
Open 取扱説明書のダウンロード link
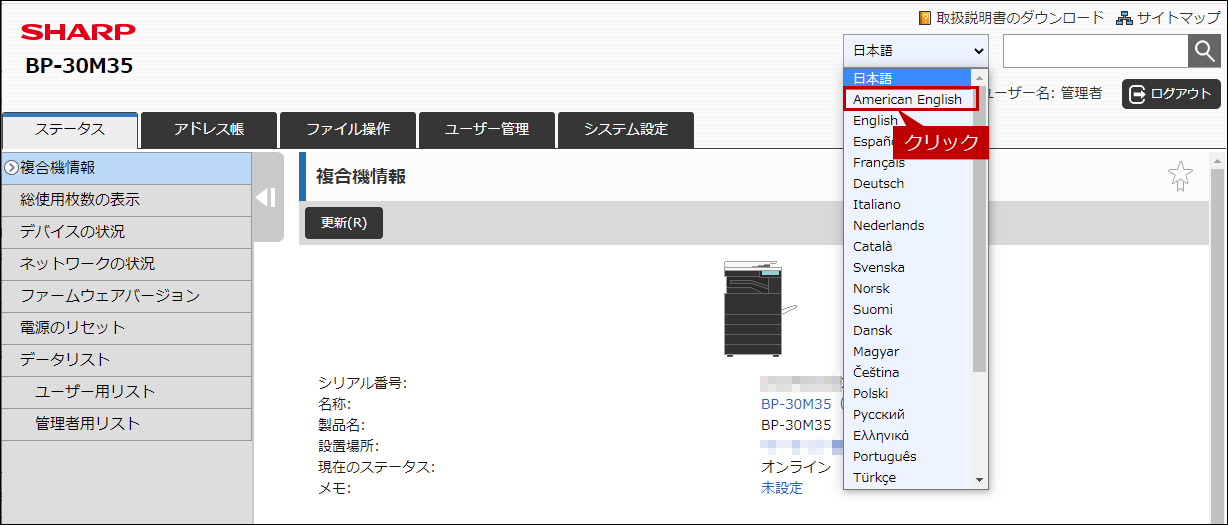[x=1020, y=17]
